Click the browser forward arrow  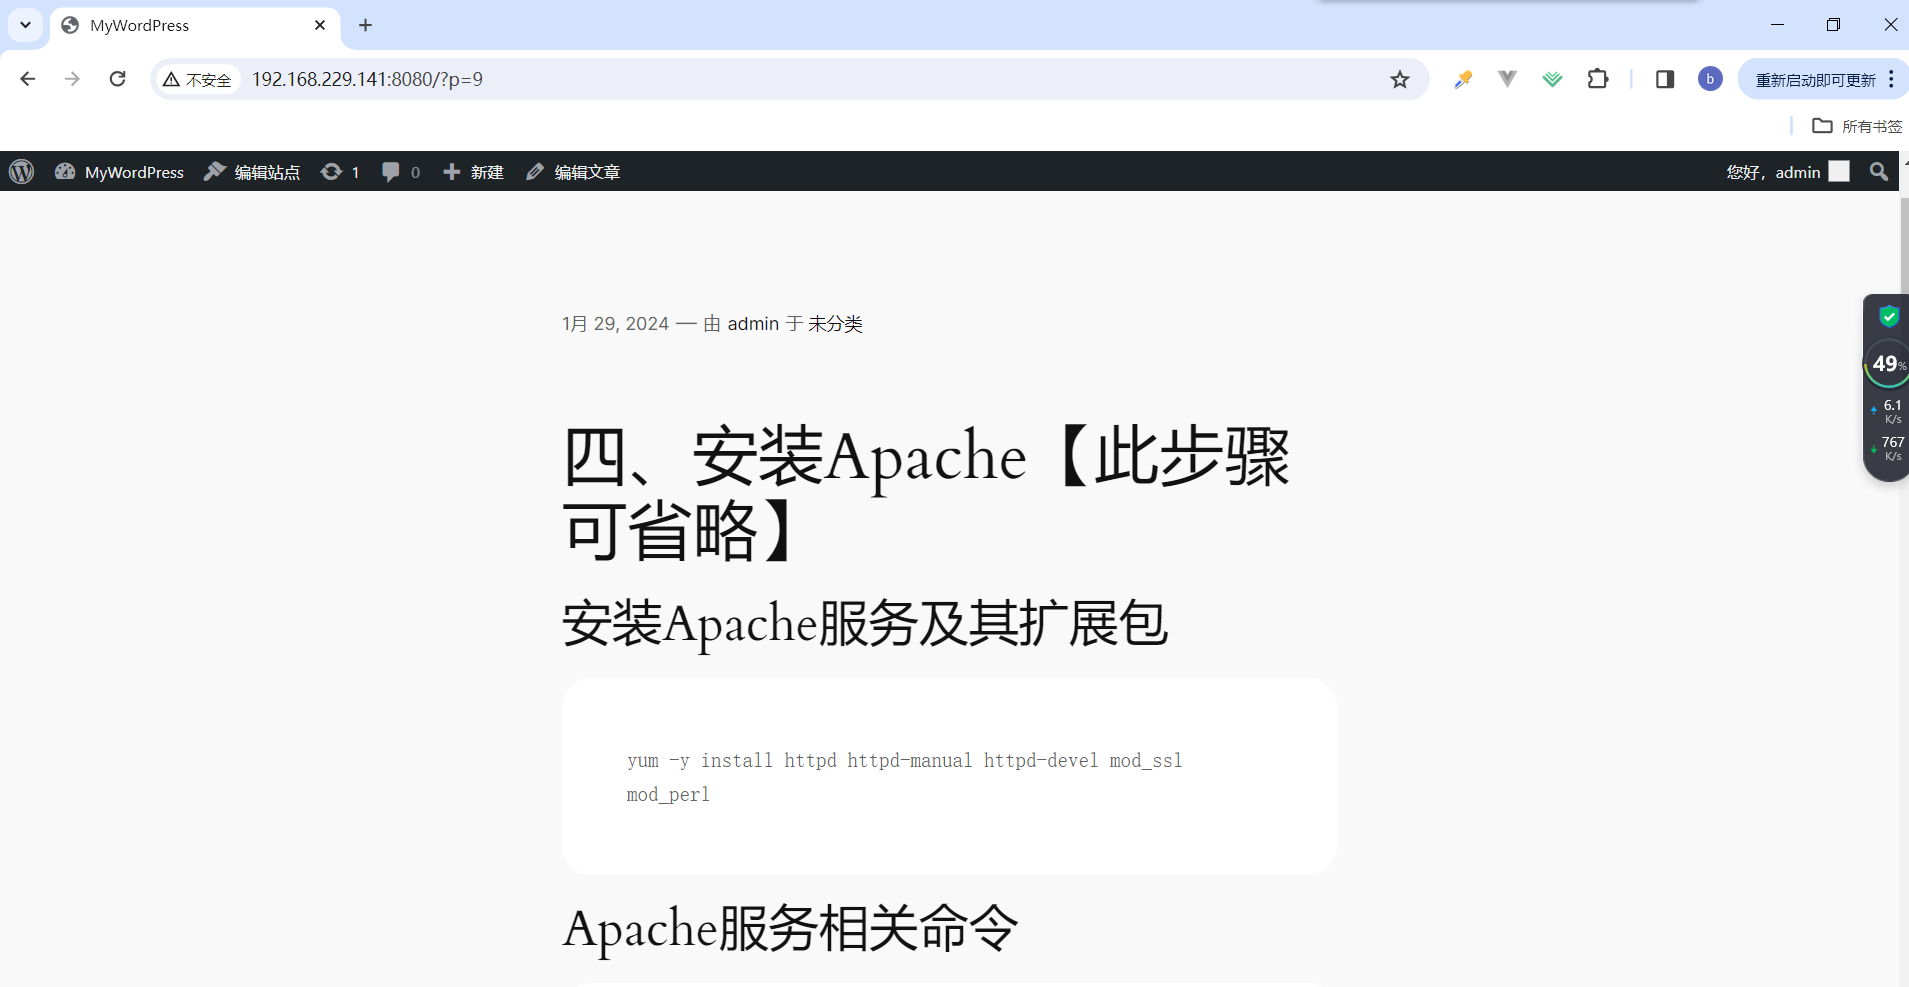[72, 79]
